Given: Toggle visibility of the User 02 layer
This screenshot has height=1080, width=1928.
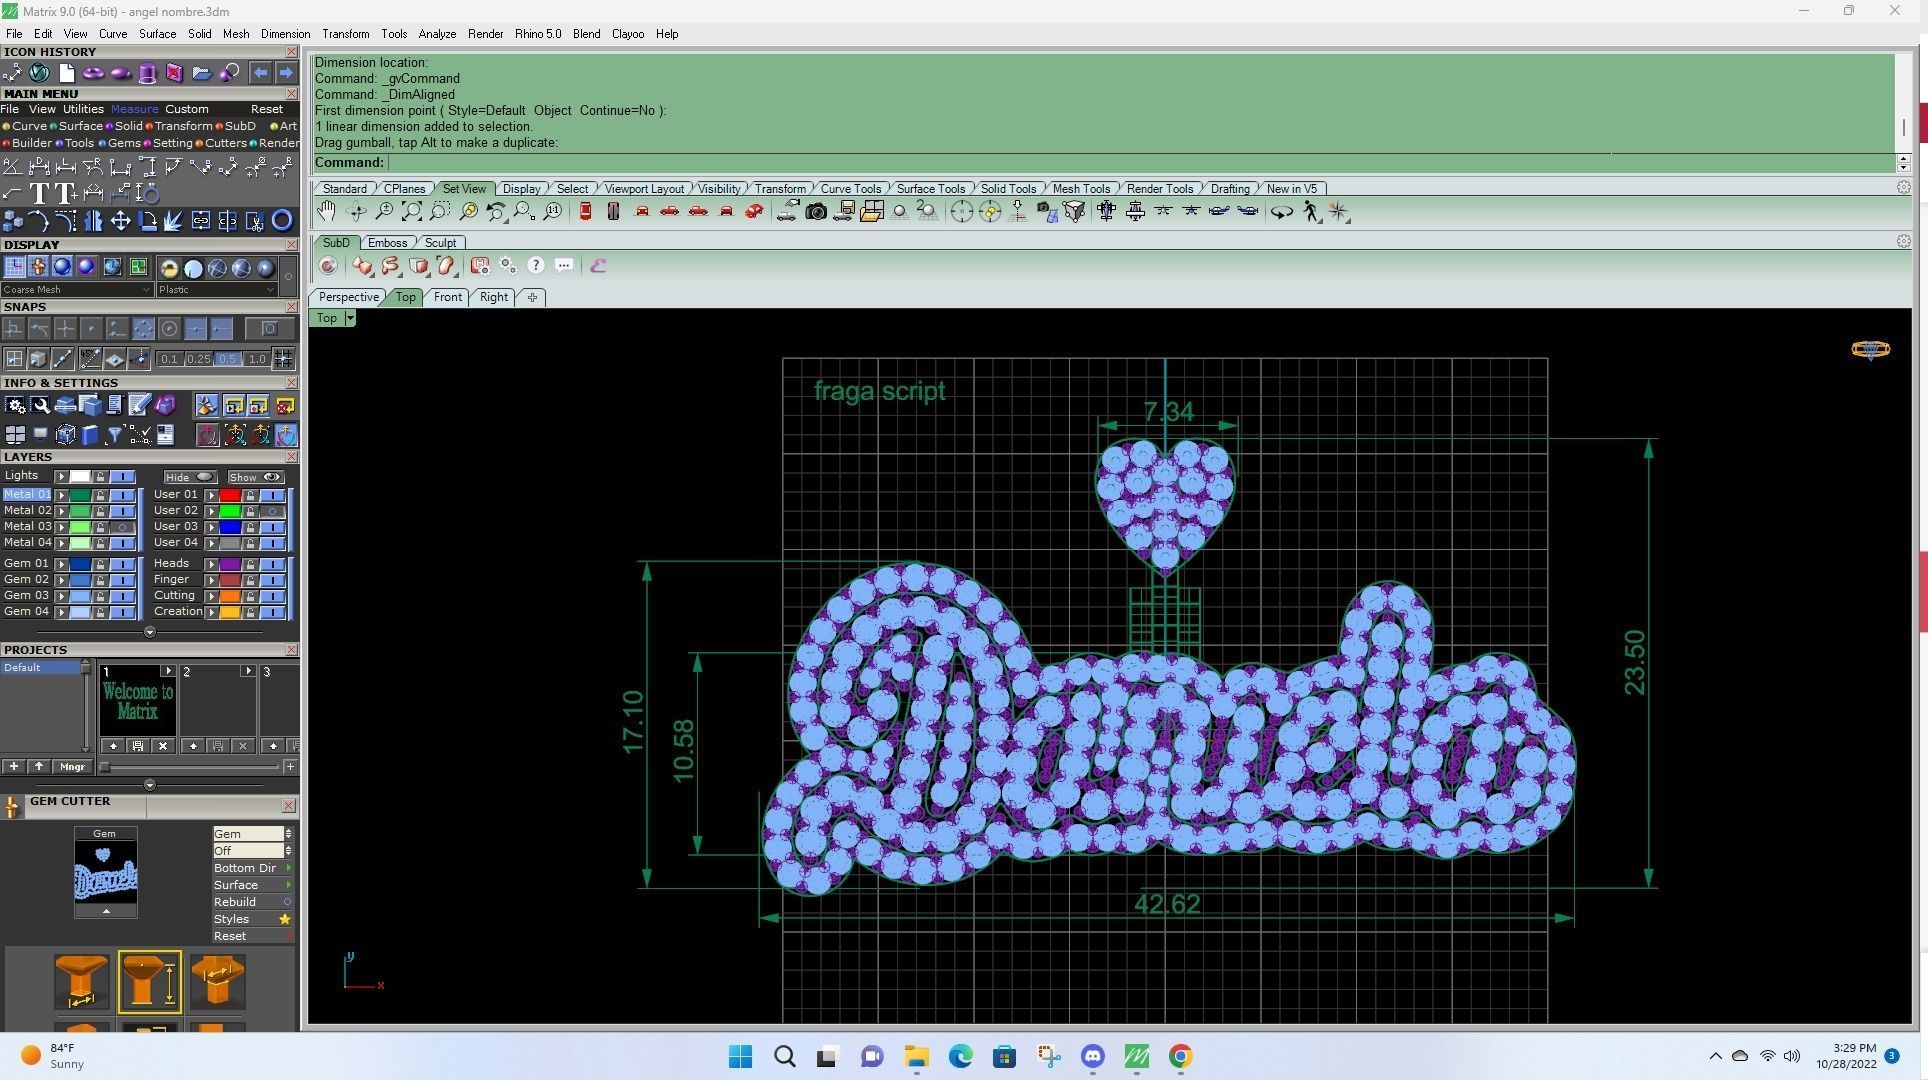Looking at the screenshot, I should 272,511.
